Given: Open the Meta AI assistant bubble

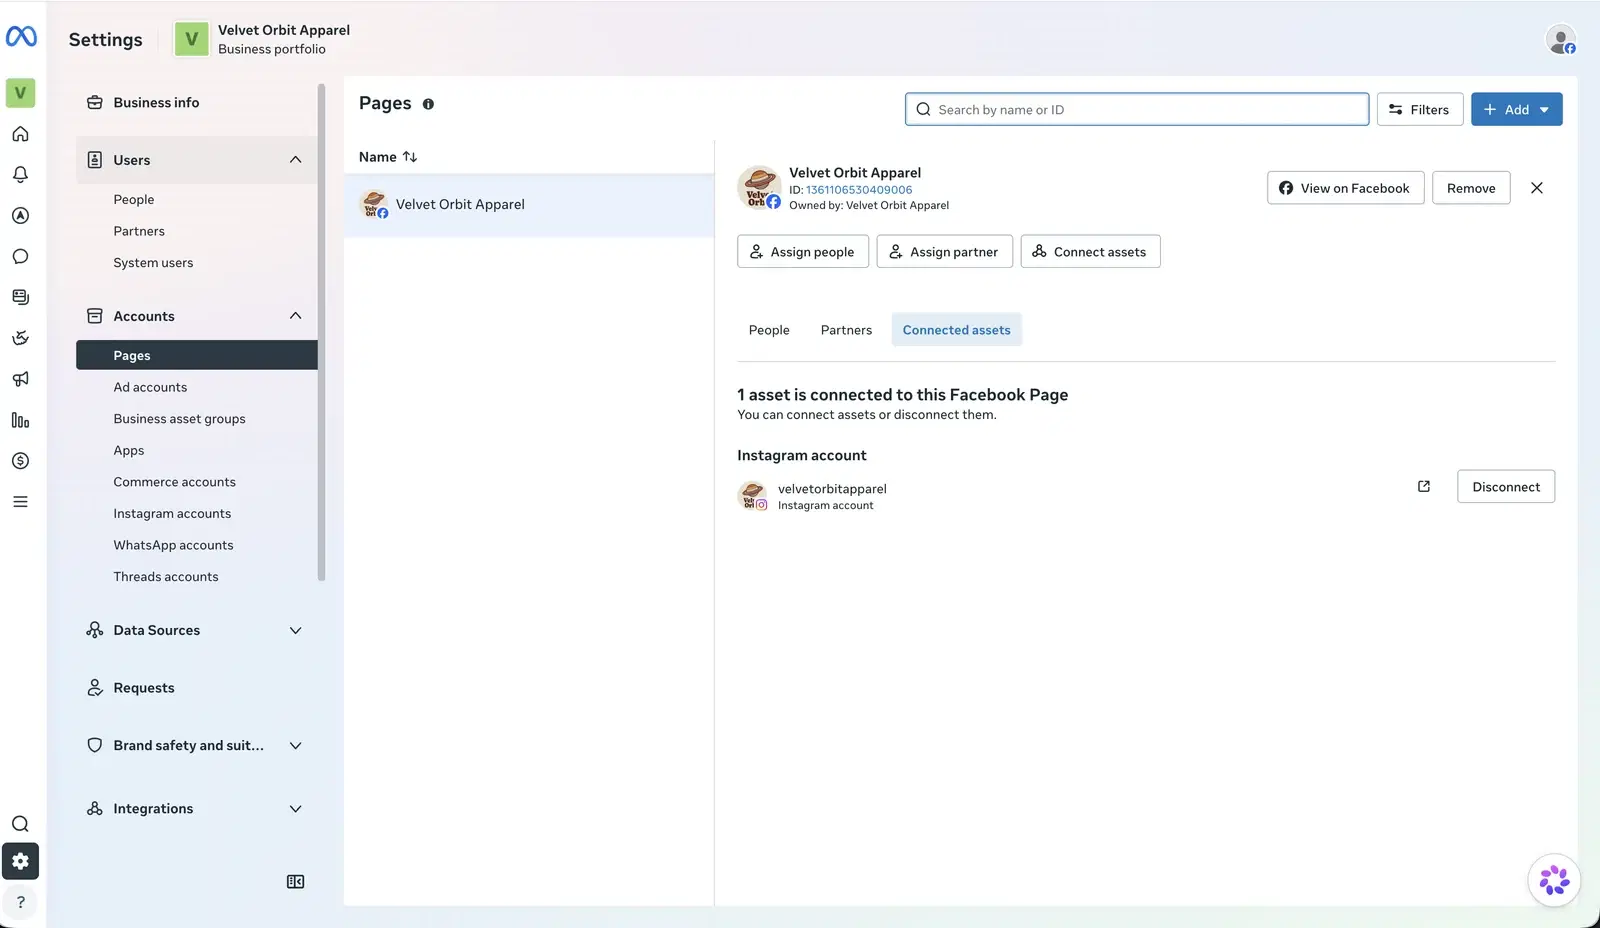Looking at the screenshot, I should pos(1554,881).
